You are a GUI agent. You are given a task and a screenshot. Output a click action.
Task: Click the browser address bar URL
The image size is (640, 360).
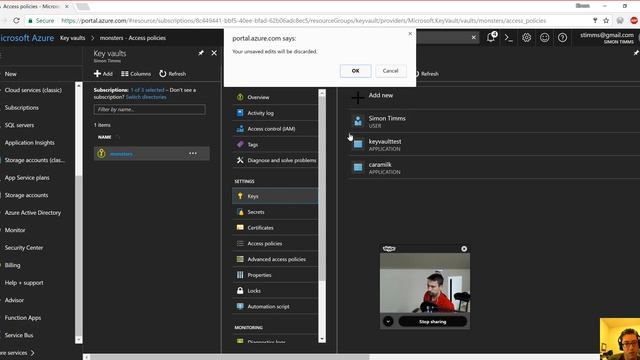pyautogui.click(x=303, y=20)
